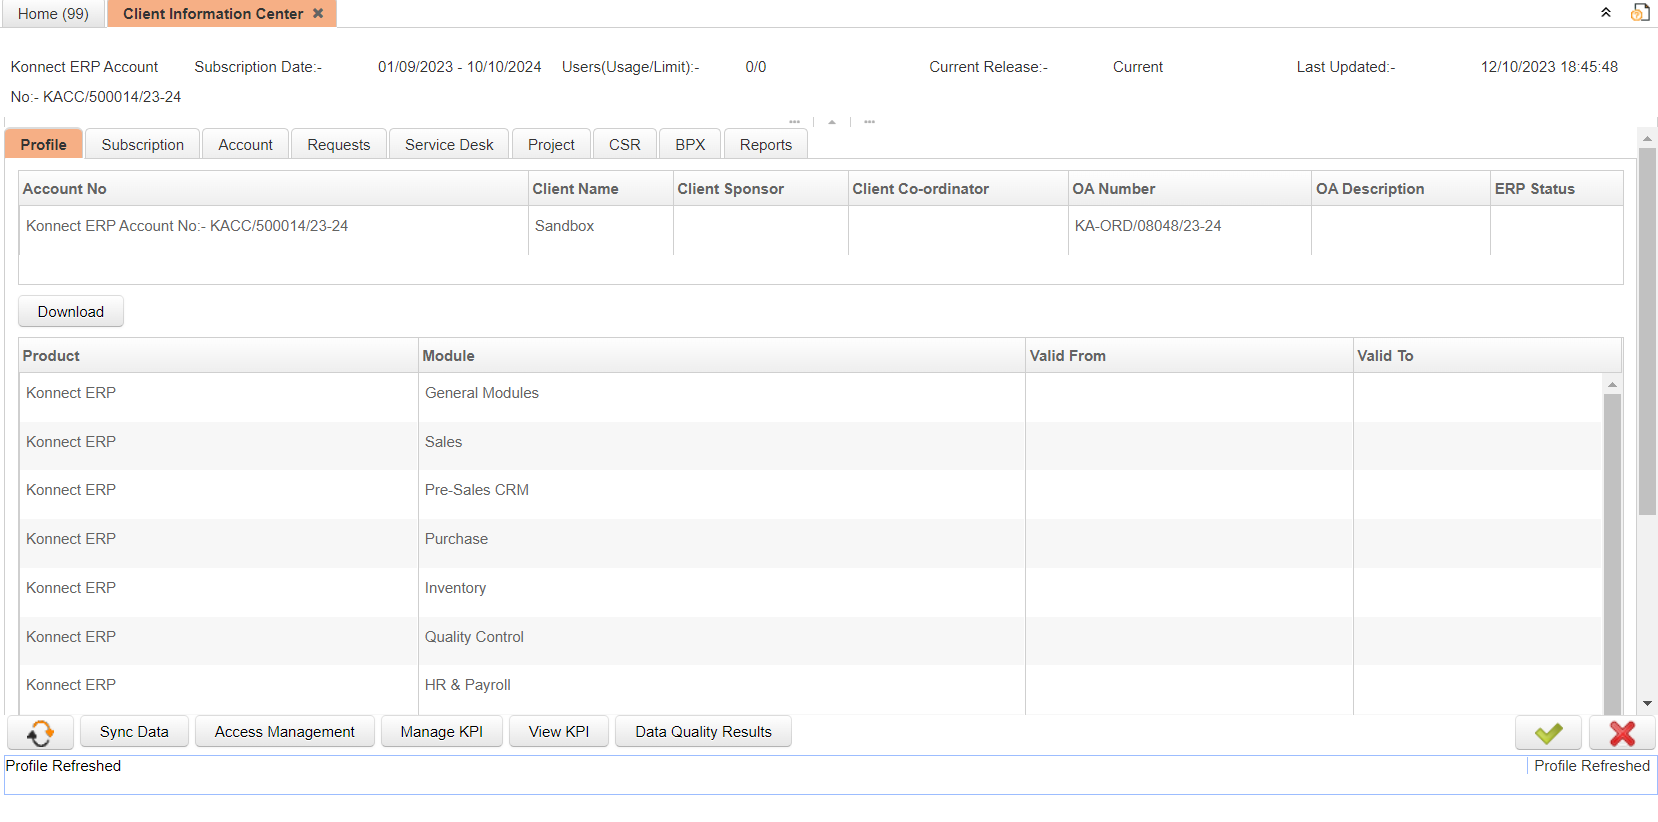The width and height of the screenshot is (1658, 822).
Task: Open Data Quality Results
Action: 703,732
